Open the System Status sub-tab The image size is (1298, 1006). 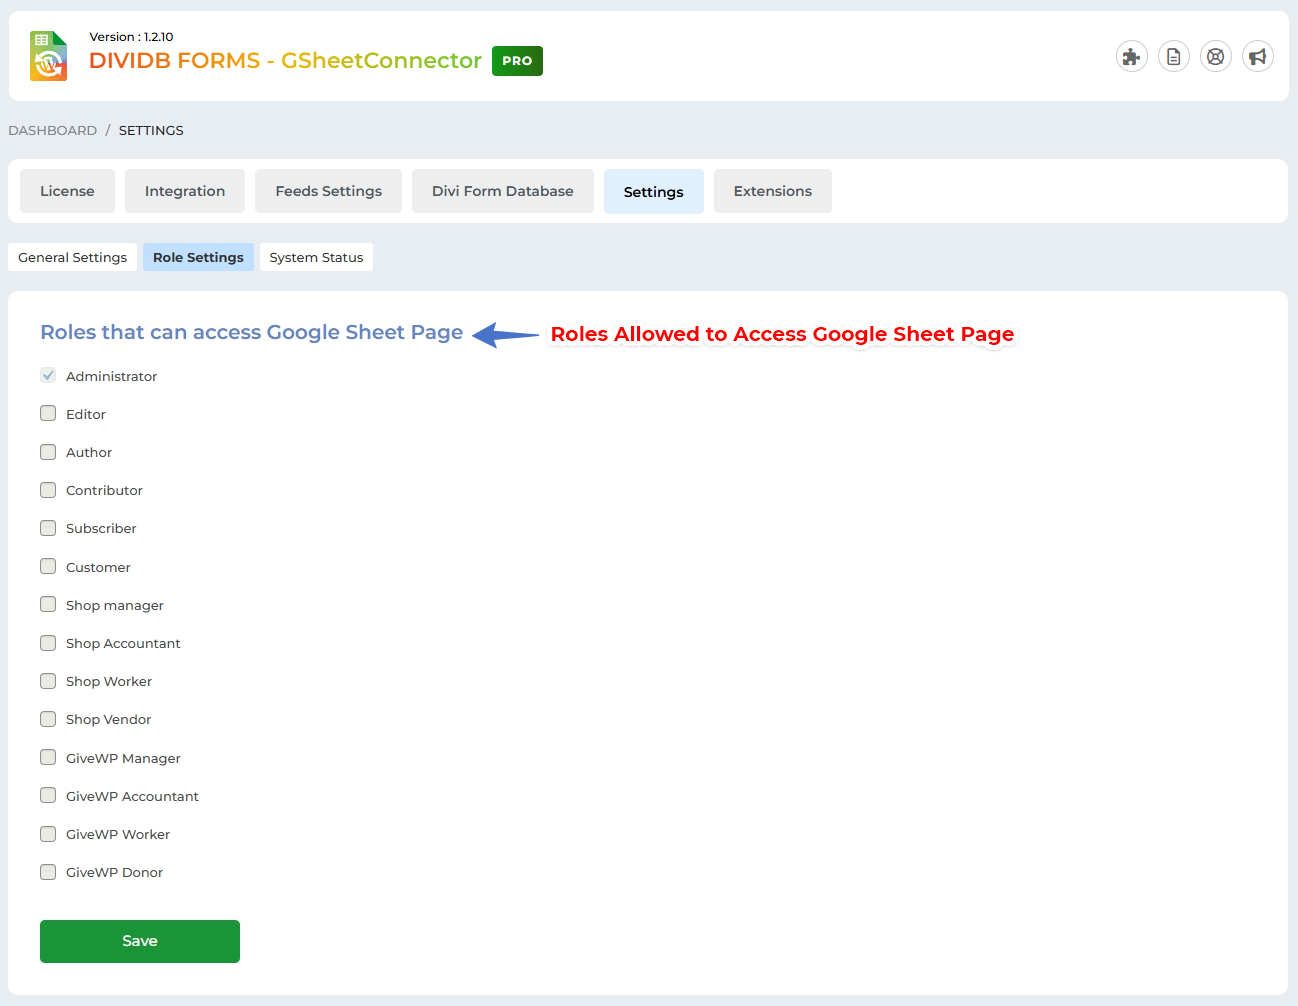(316, 257)
